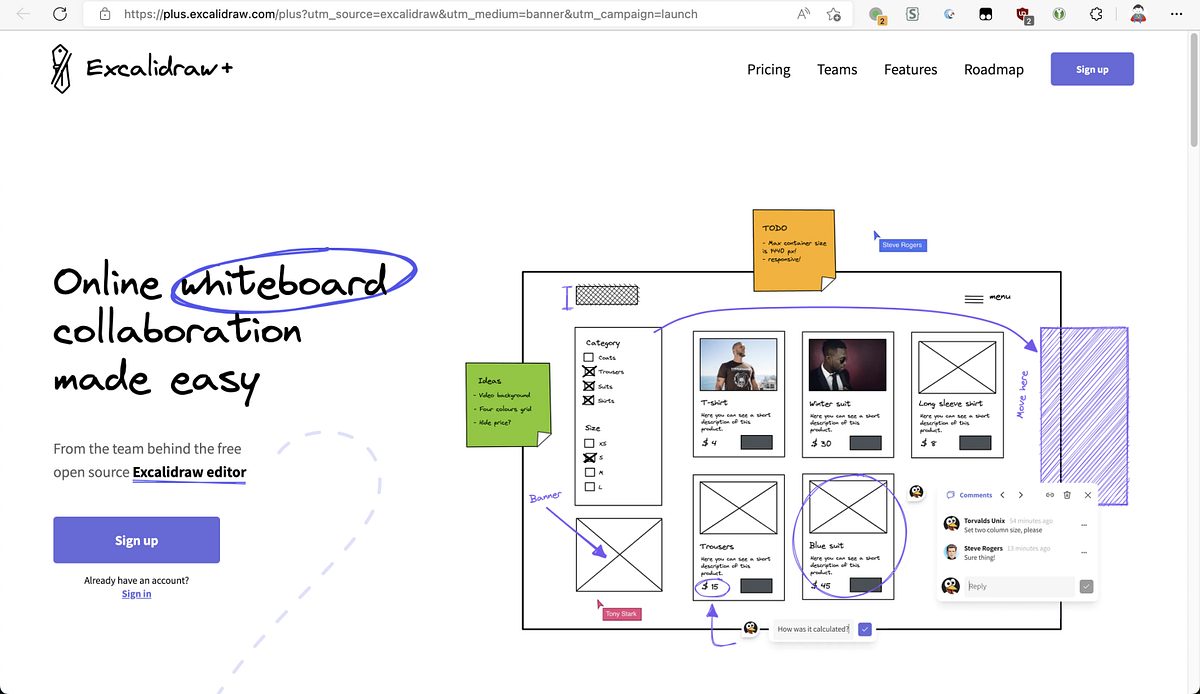Viewport: 1200px width, 694px height.
Task: Open the green extension icon with orange 2 badge
Action: (x=877, y=14)
